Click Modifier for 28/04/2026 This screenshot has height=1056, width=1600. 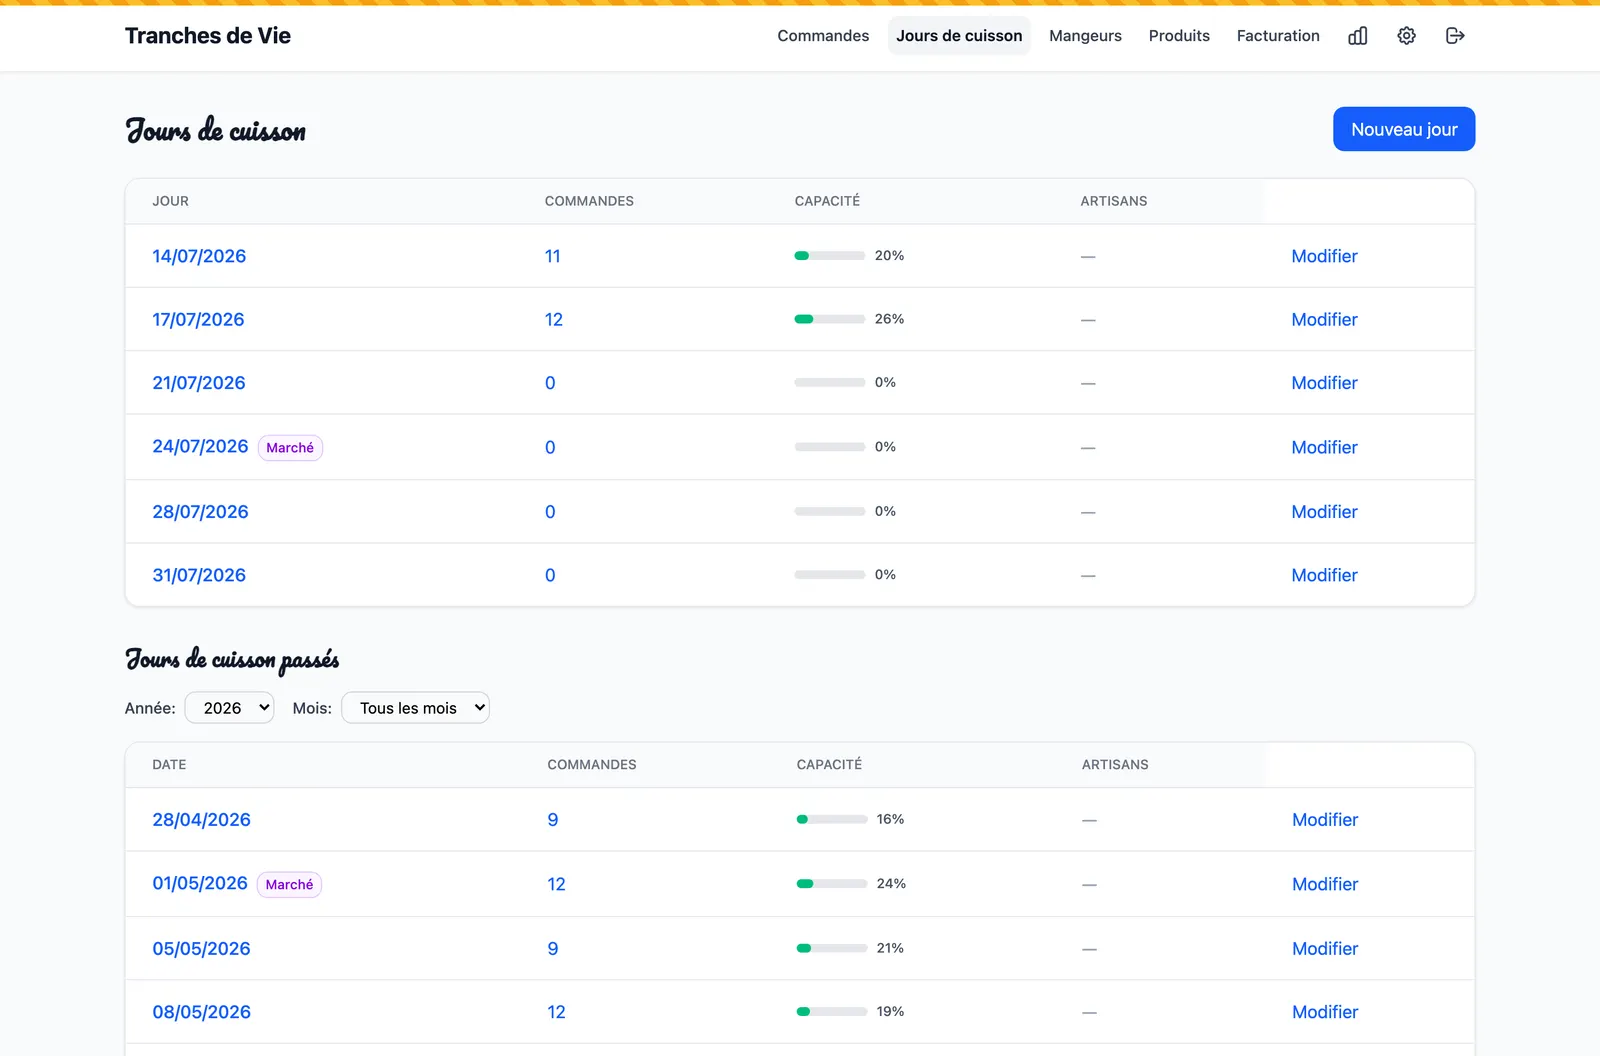click(1325, 820)
